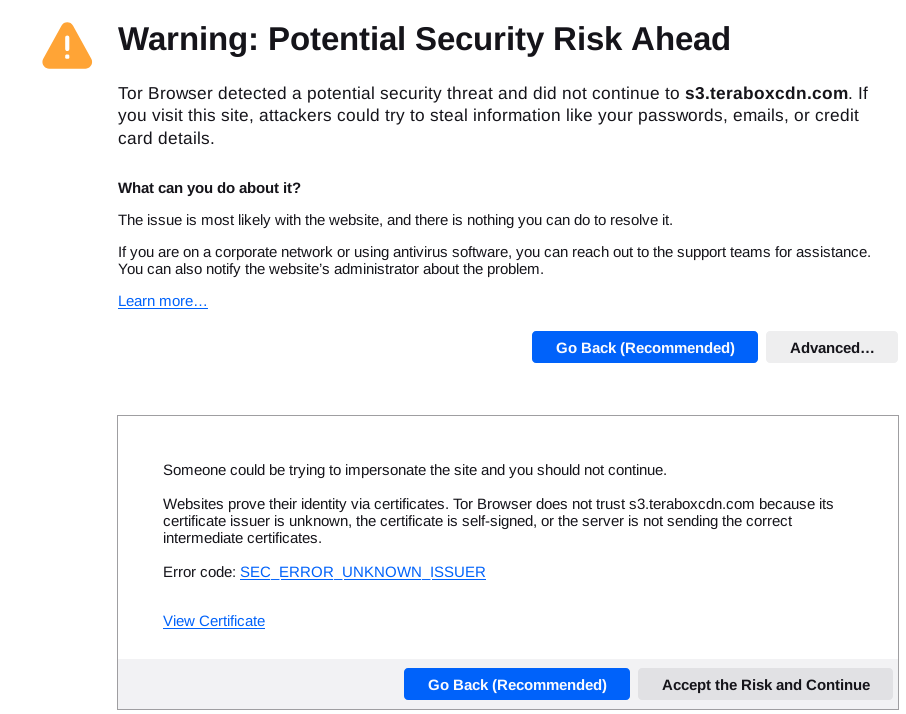Screen dimensions: 906x714
Task: Click Go Back (Recommended) beside Accept the Risk
Action: point(517,685)
